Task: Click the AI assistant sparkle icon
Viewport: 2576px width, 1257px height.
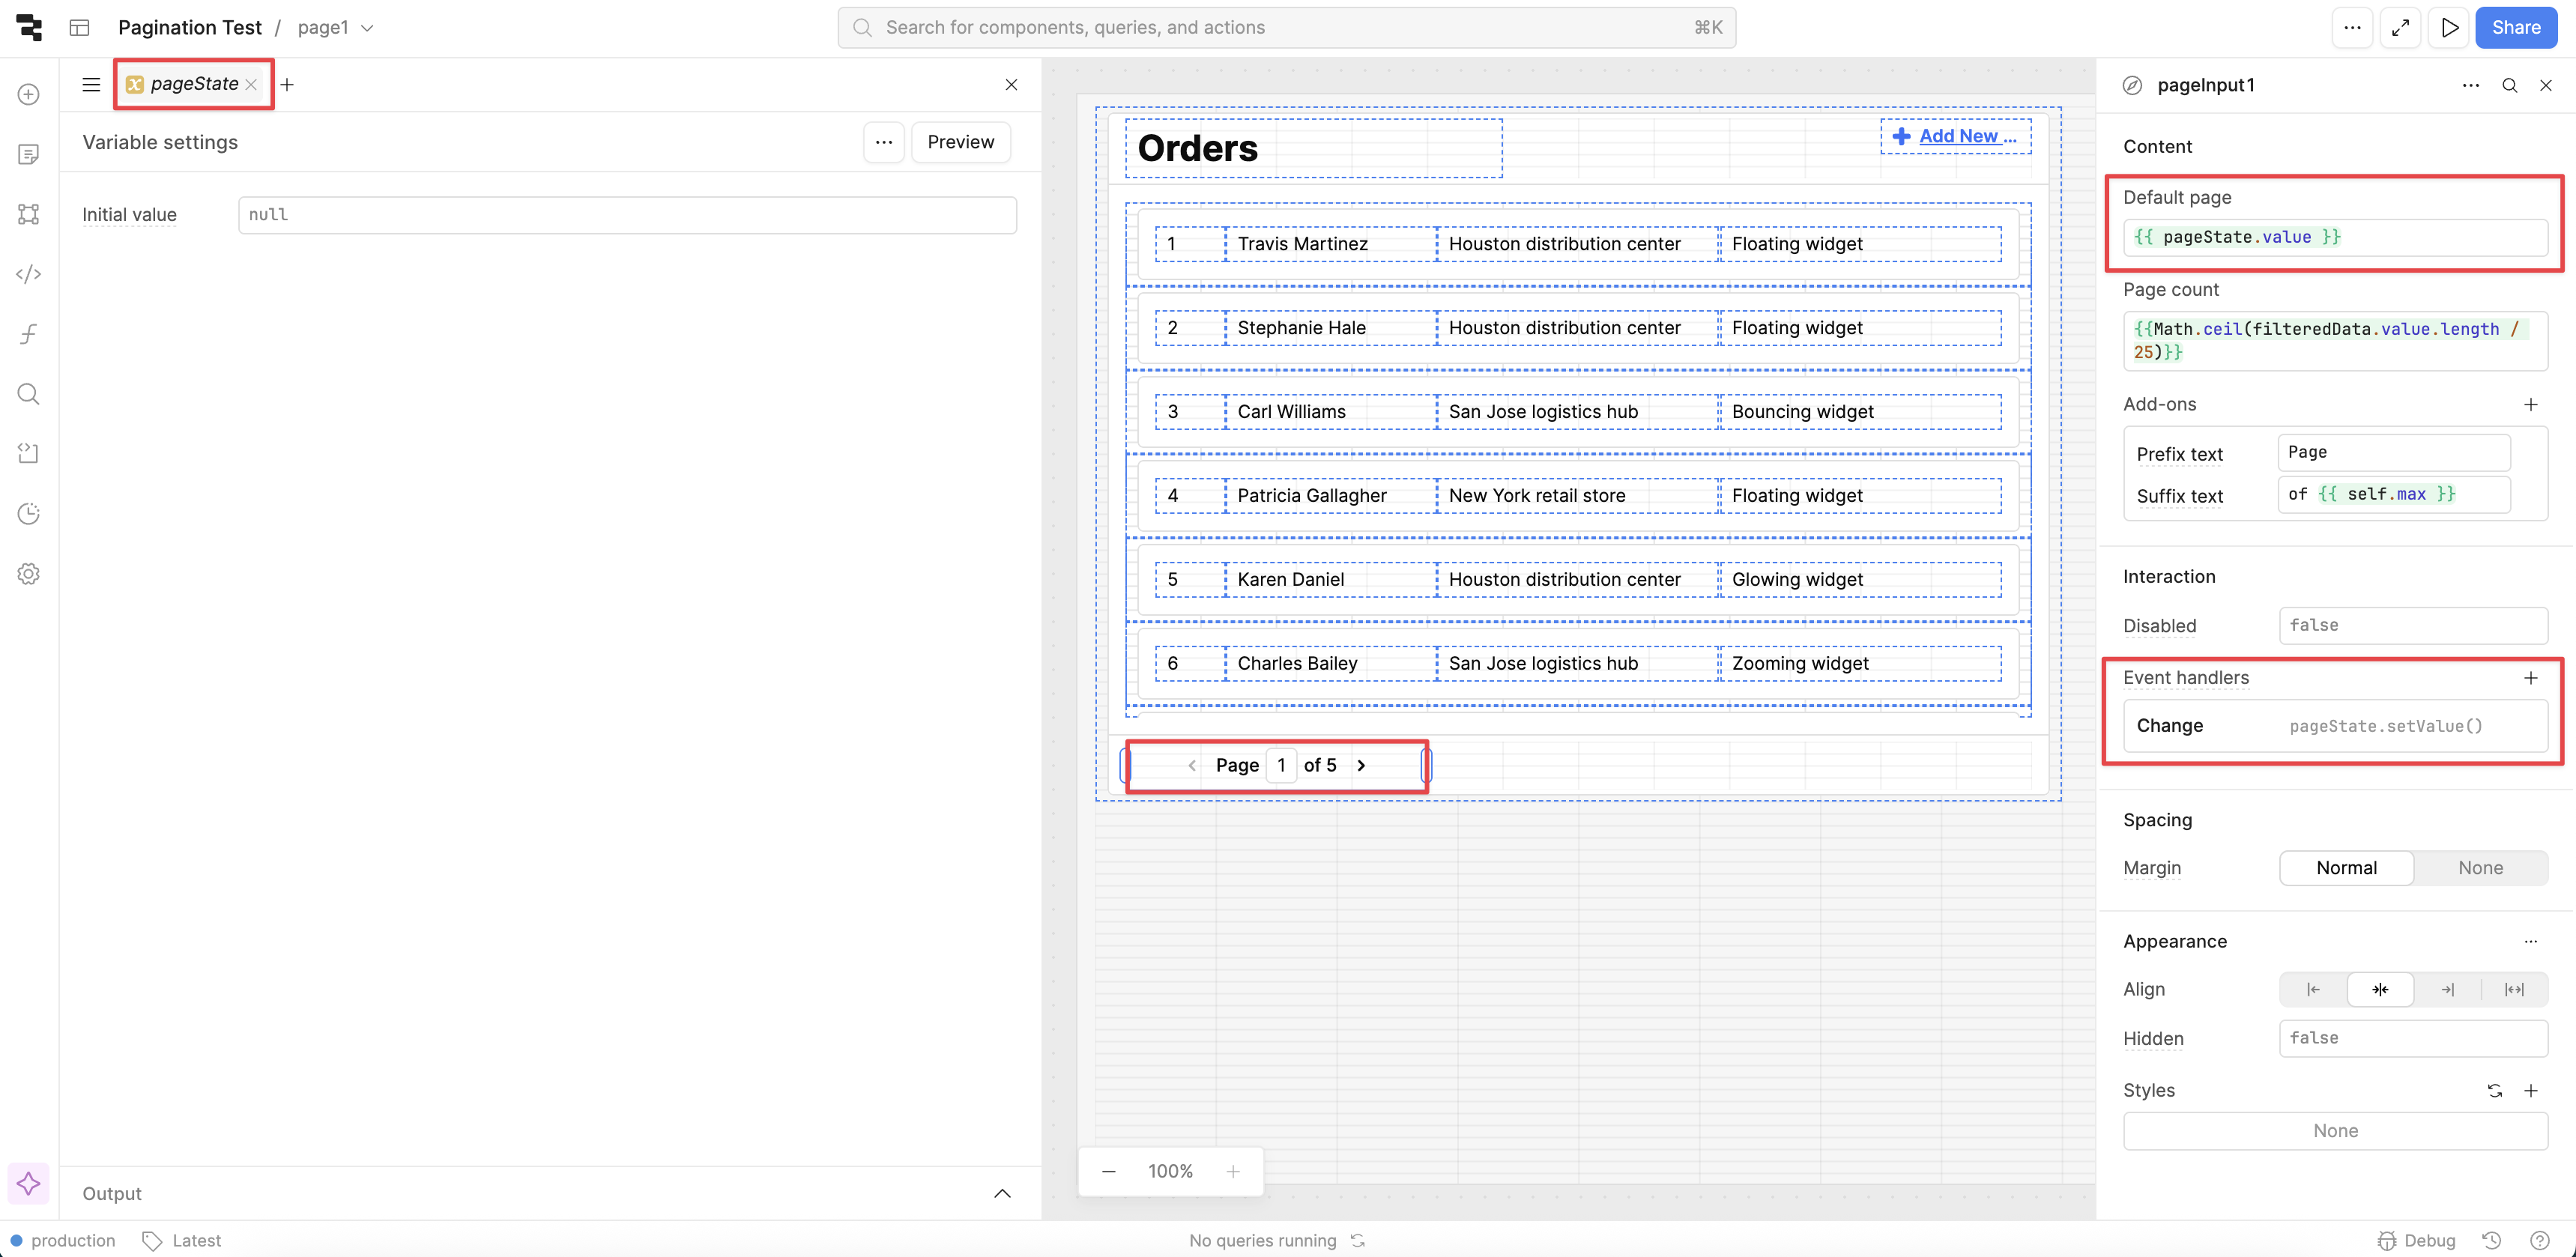Action: [x=28, y=1184]
